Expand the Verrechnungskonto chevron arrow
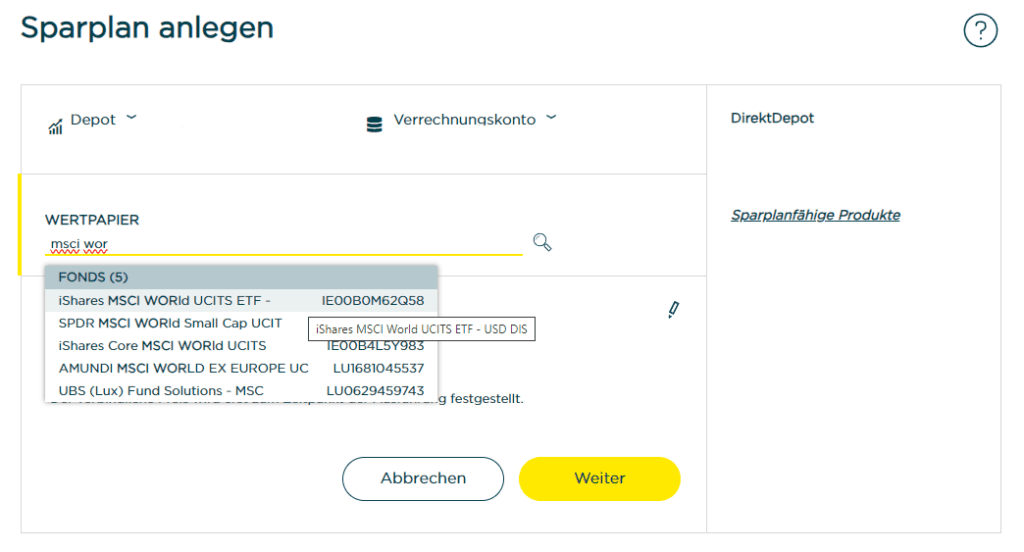The height and width of the screenshot is (552, 1024). (551, 118)
